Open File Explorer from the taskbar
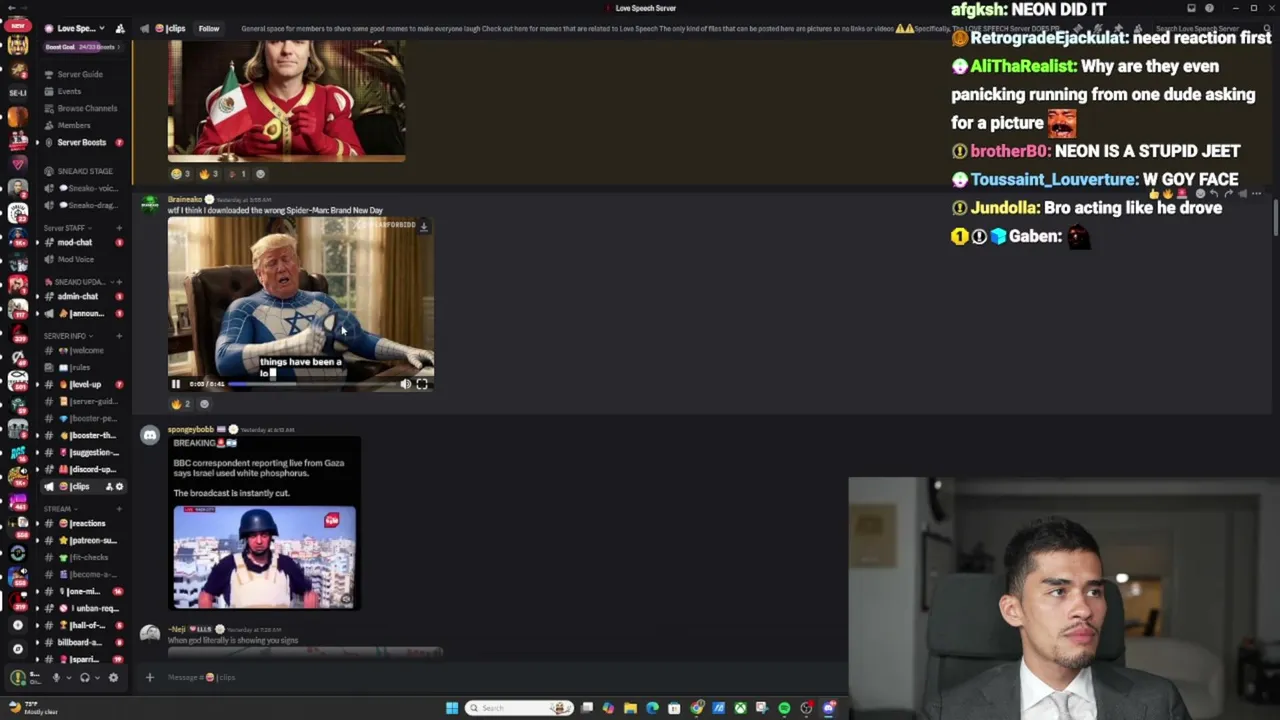The height and width of the screenshot is (720, 1280). pos(630,708)
